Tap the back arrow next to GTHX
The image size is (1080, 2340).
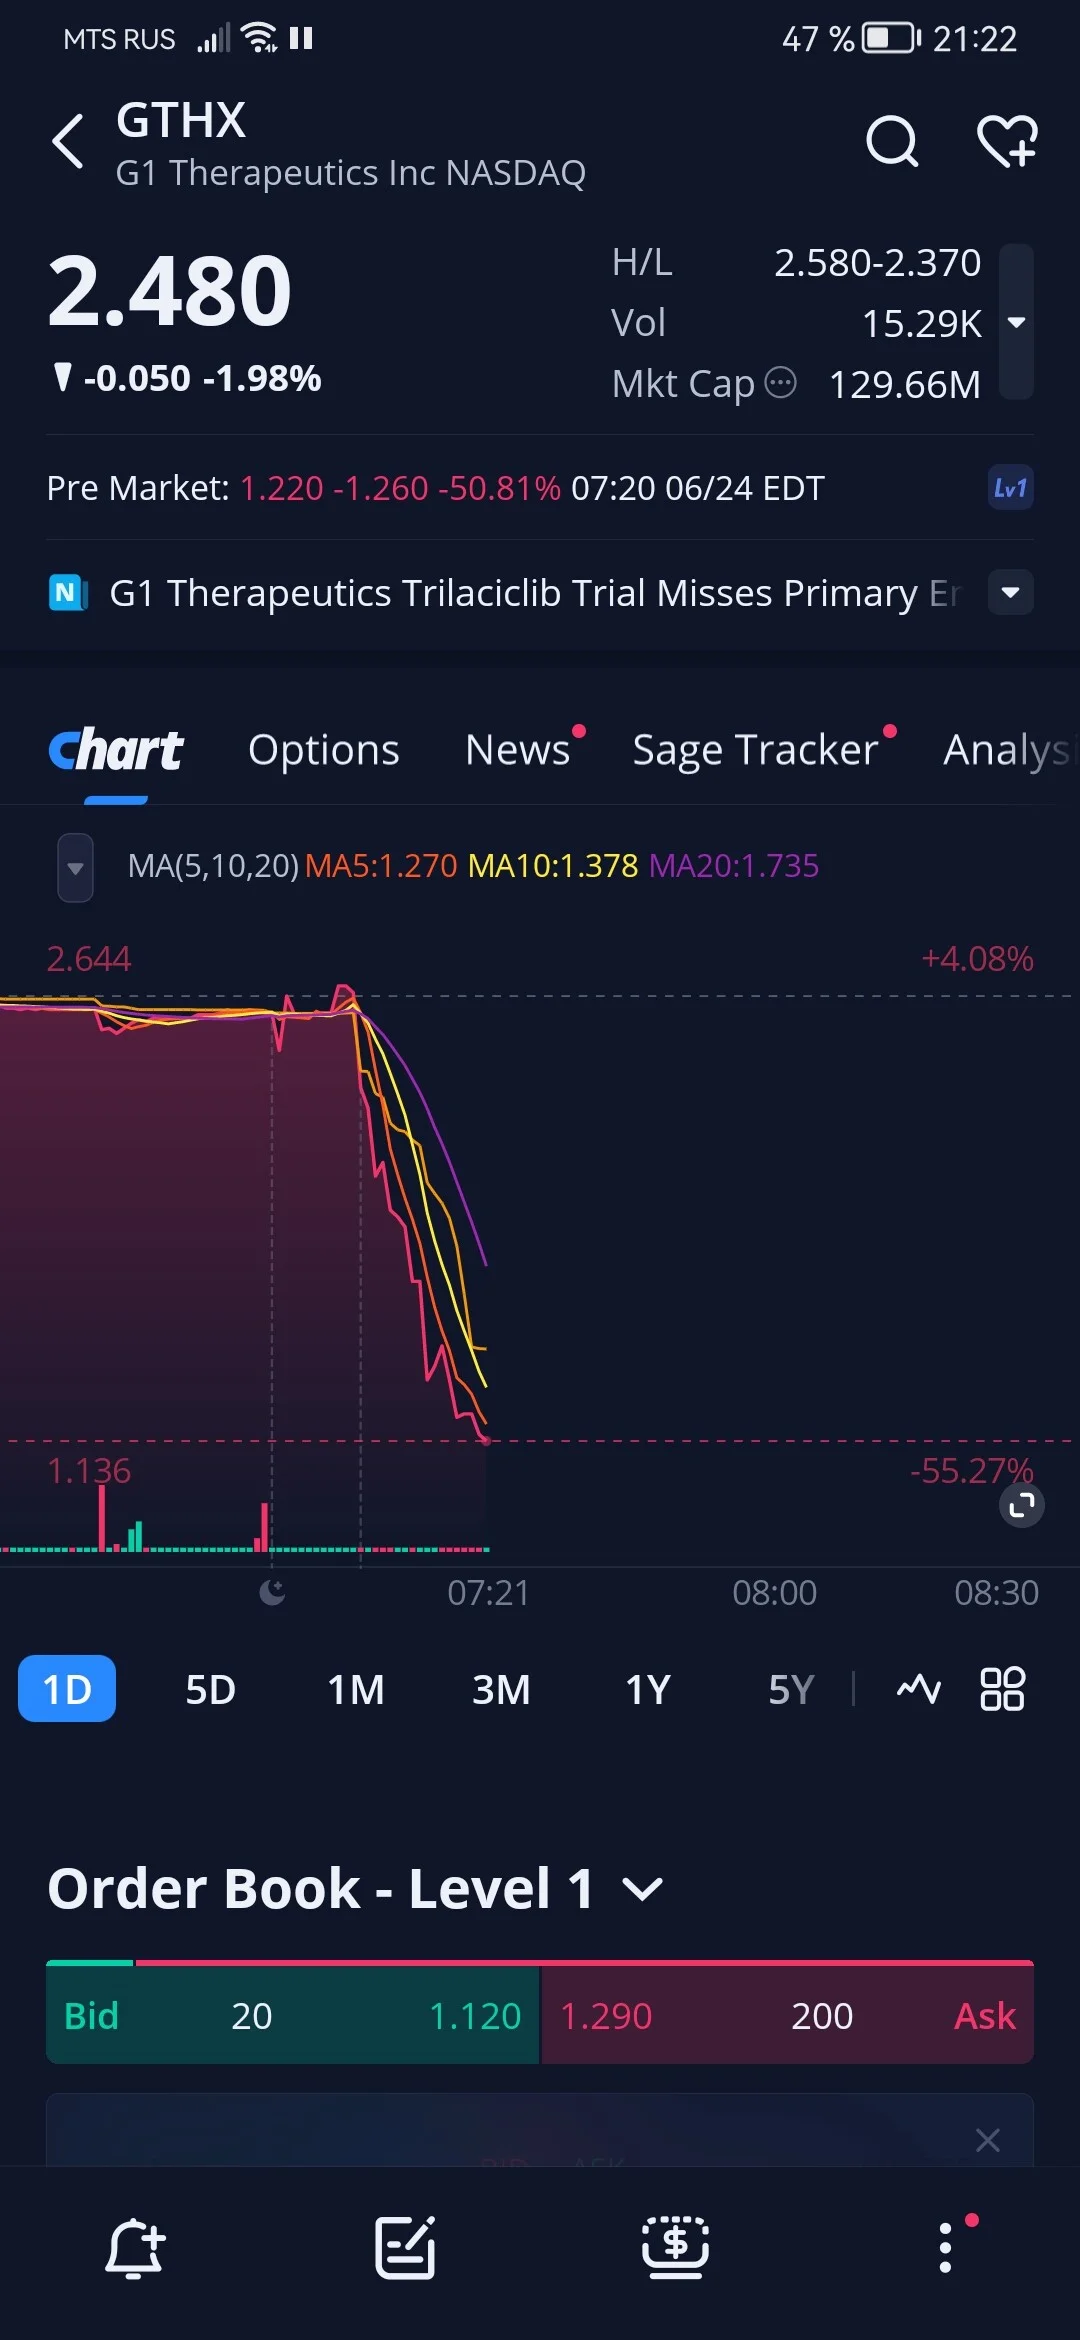tap(68, 141)
